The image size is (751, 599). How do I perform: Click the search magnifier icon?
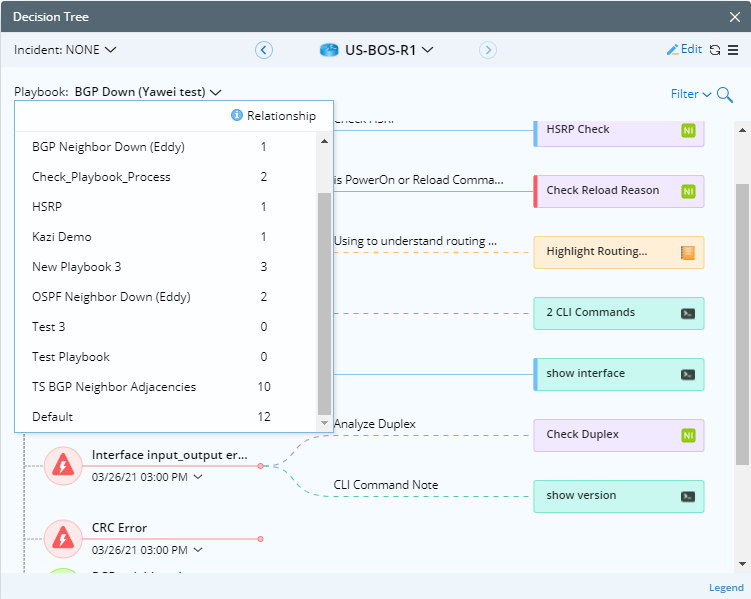coord(725,95)
